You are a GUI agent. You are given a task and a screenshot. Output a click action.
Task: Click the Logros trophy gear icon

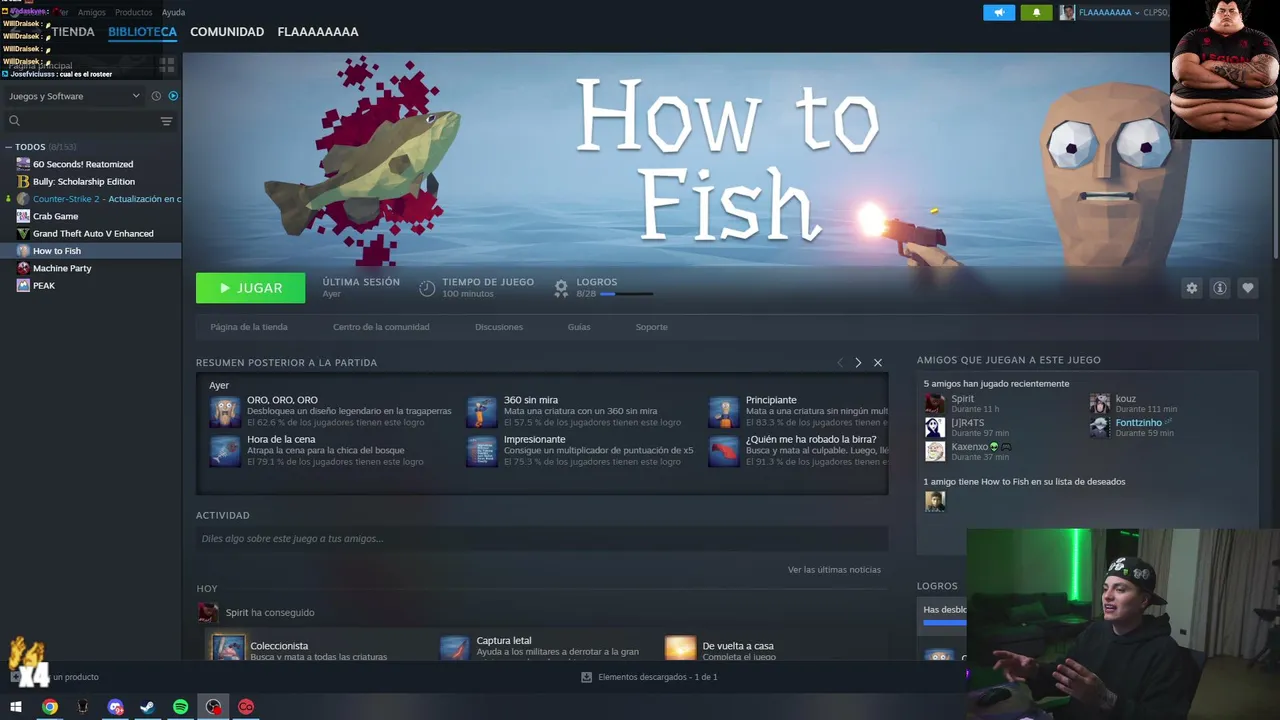click(561, 288)
